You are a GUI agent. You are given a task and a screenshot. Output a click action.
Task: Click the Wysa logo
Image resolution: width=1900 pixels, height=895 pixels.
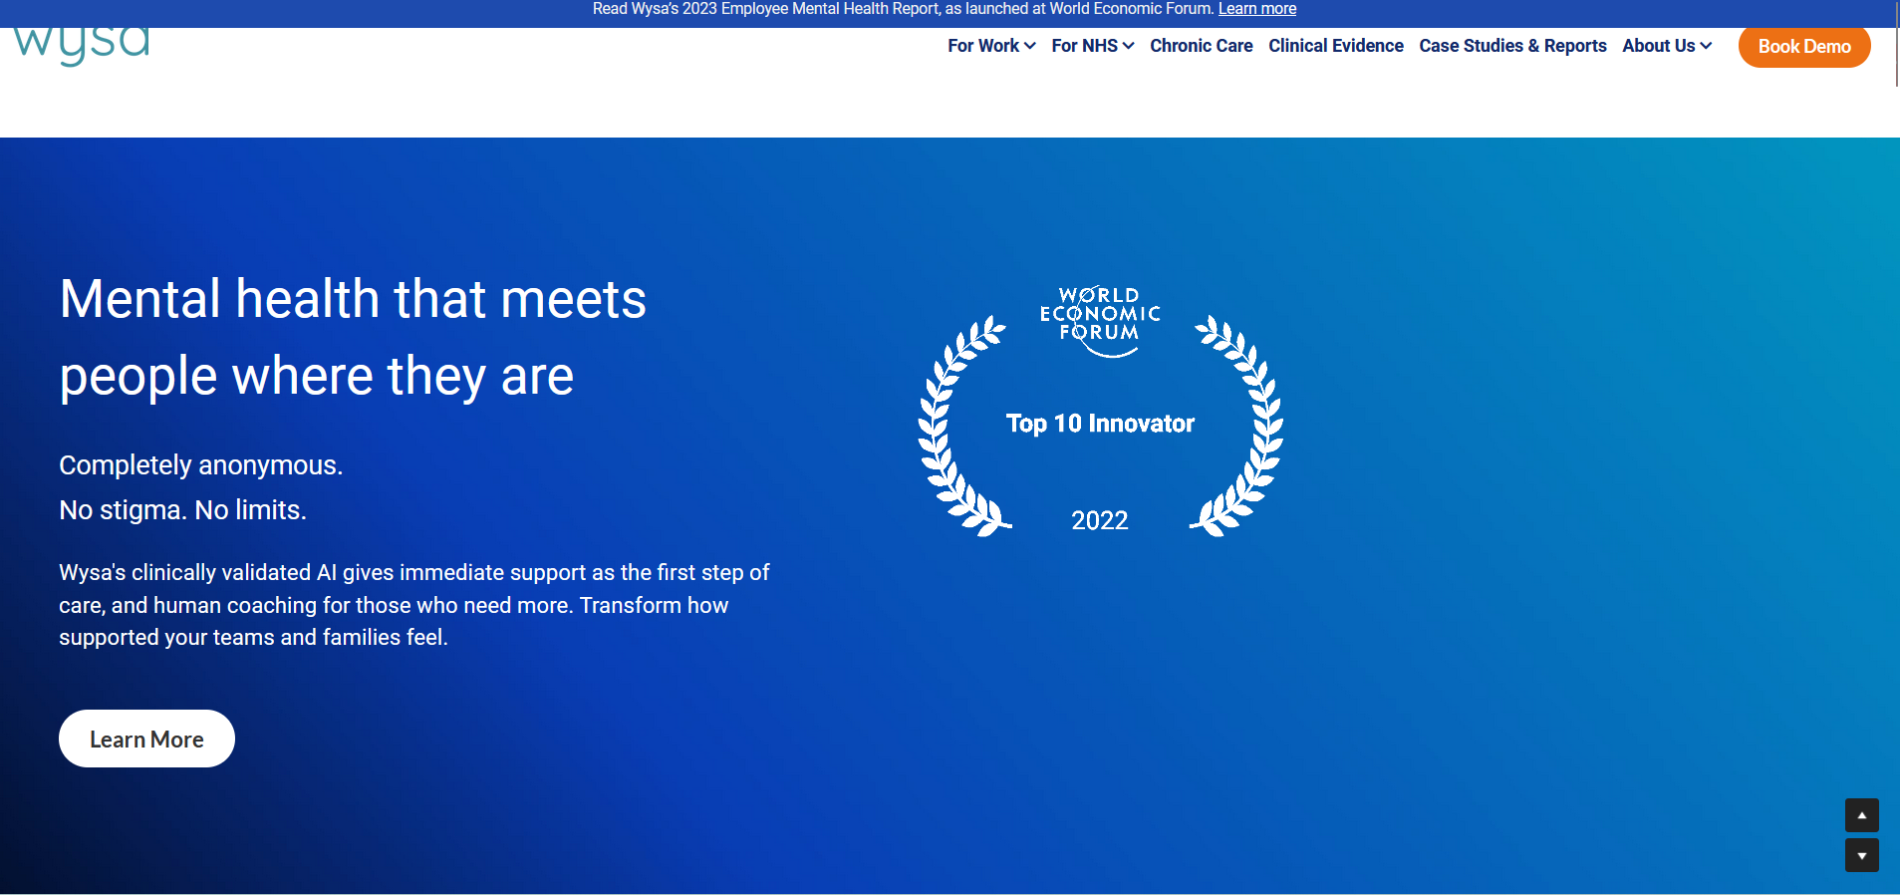point(82,46)
